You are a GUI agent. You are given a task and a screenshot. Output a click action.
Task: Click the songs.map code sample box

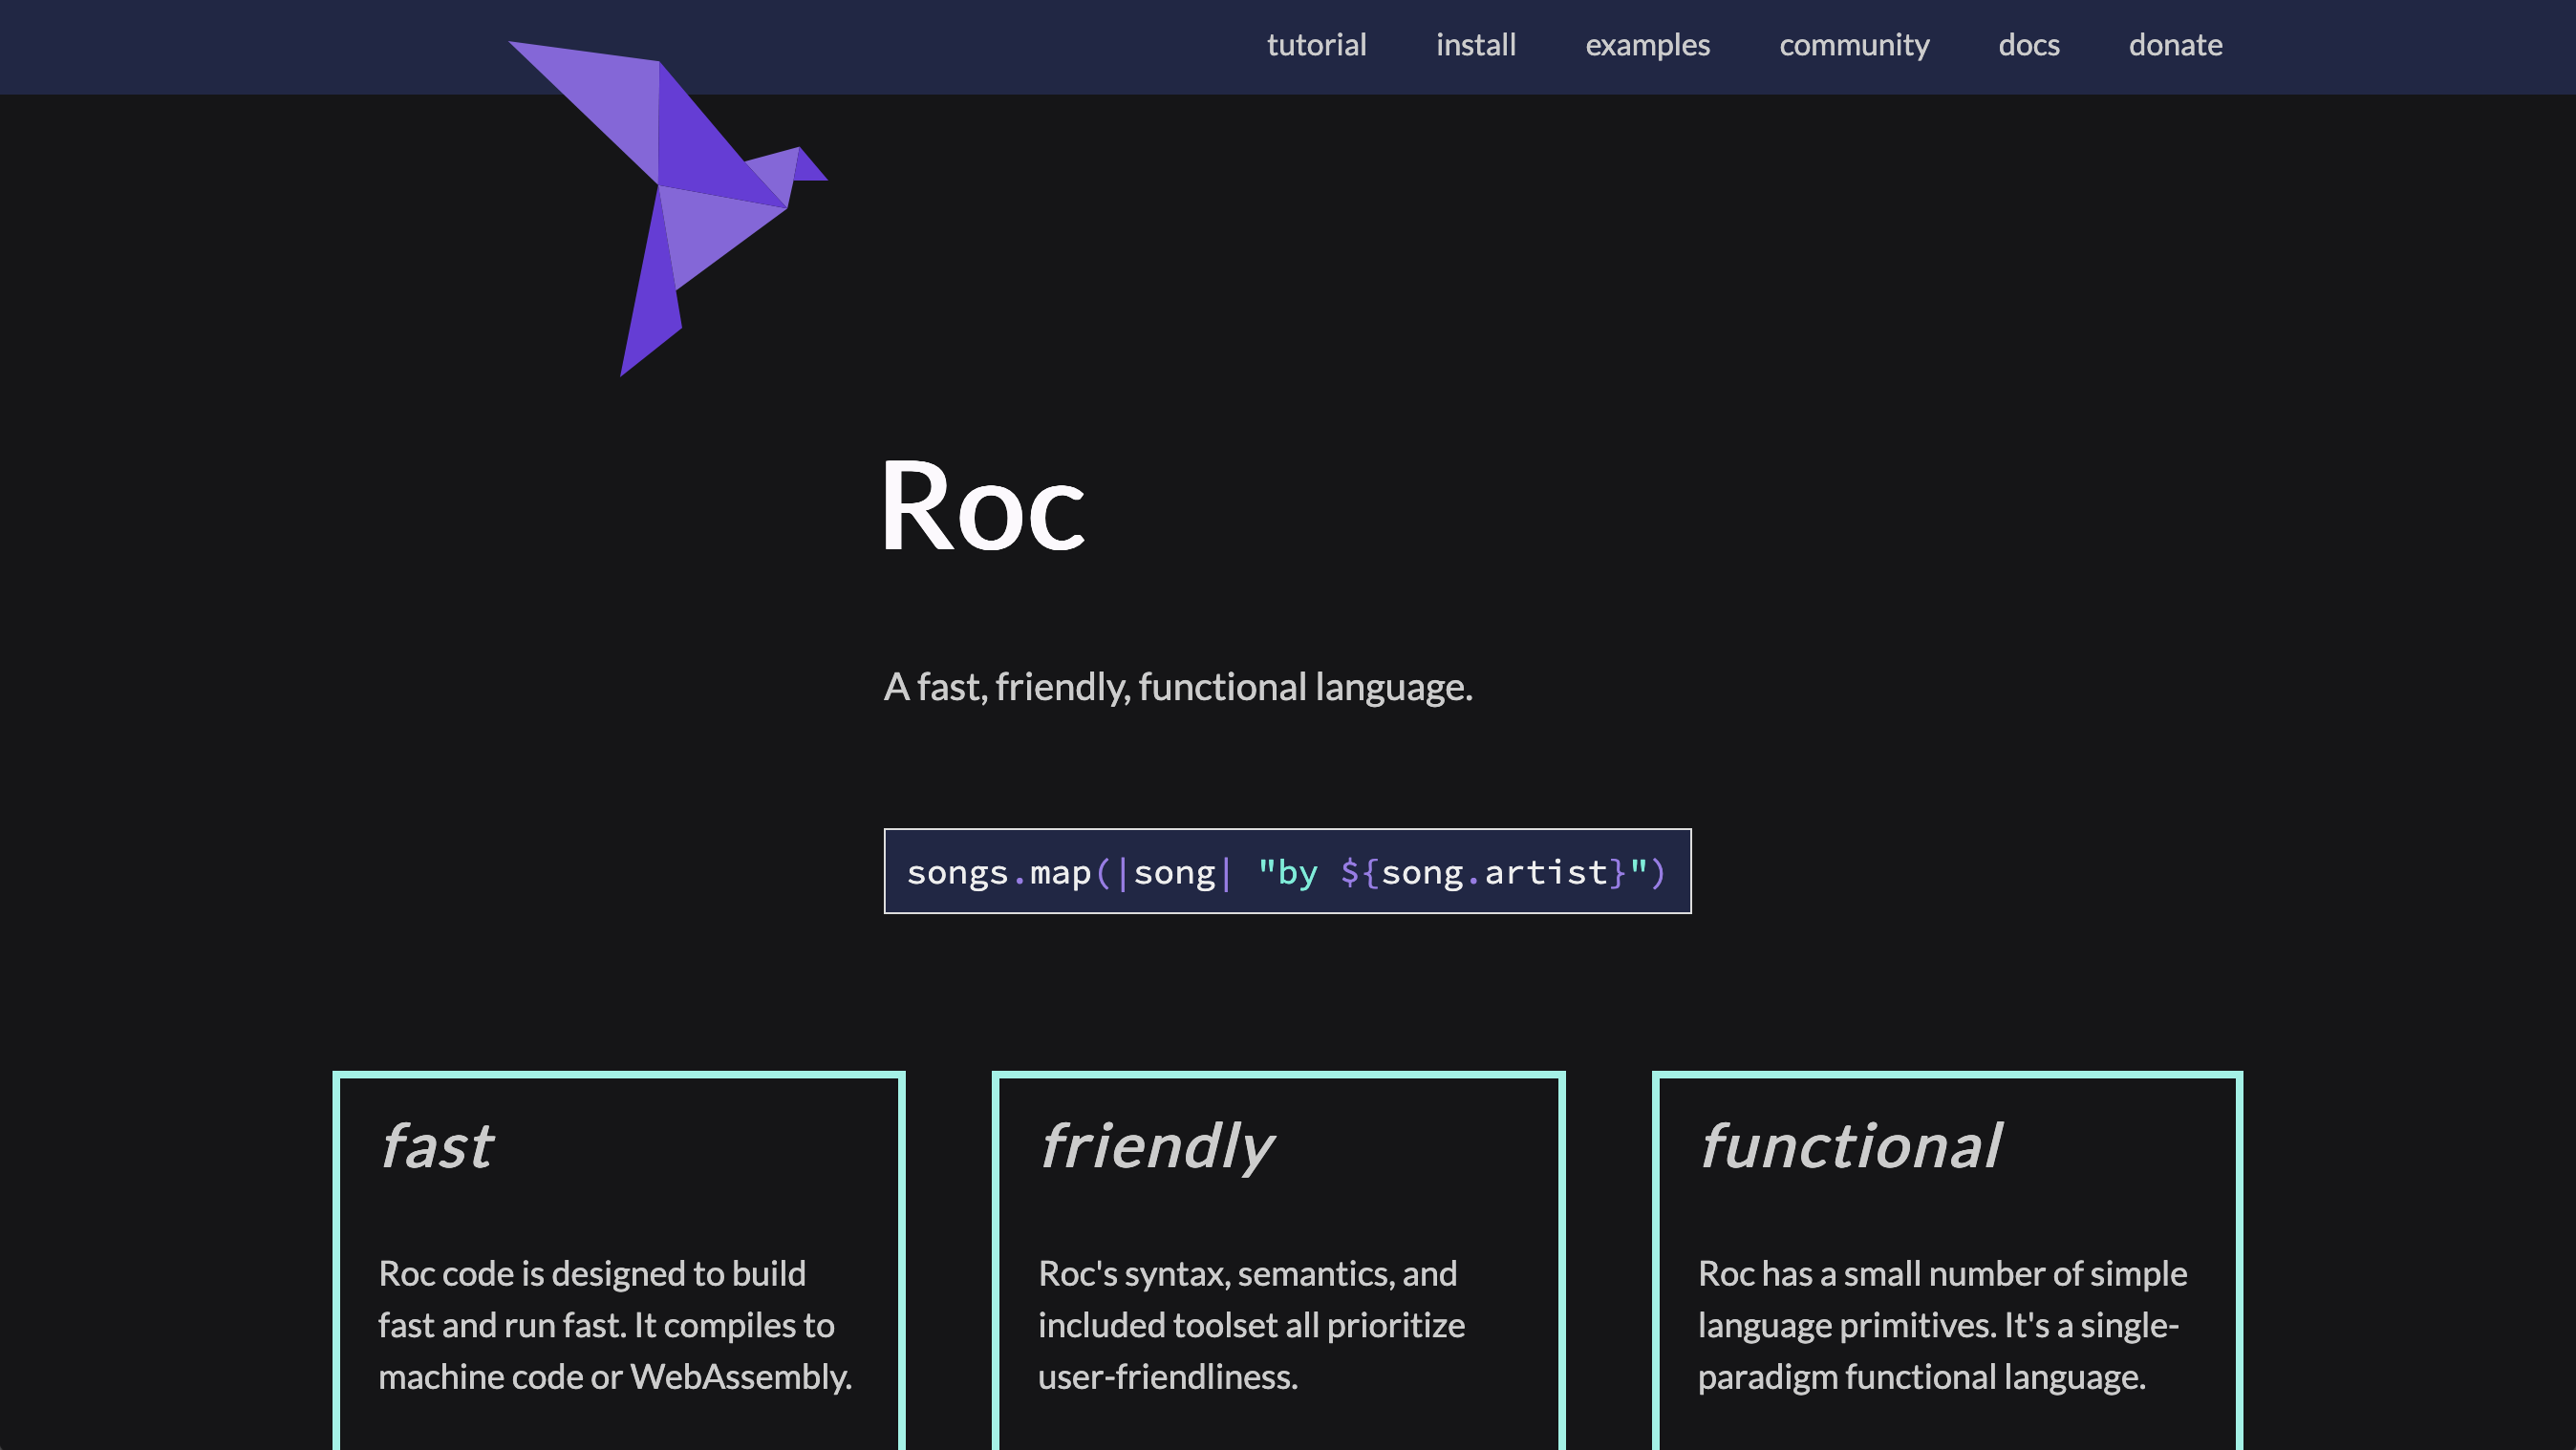[x=1287, y=871]
